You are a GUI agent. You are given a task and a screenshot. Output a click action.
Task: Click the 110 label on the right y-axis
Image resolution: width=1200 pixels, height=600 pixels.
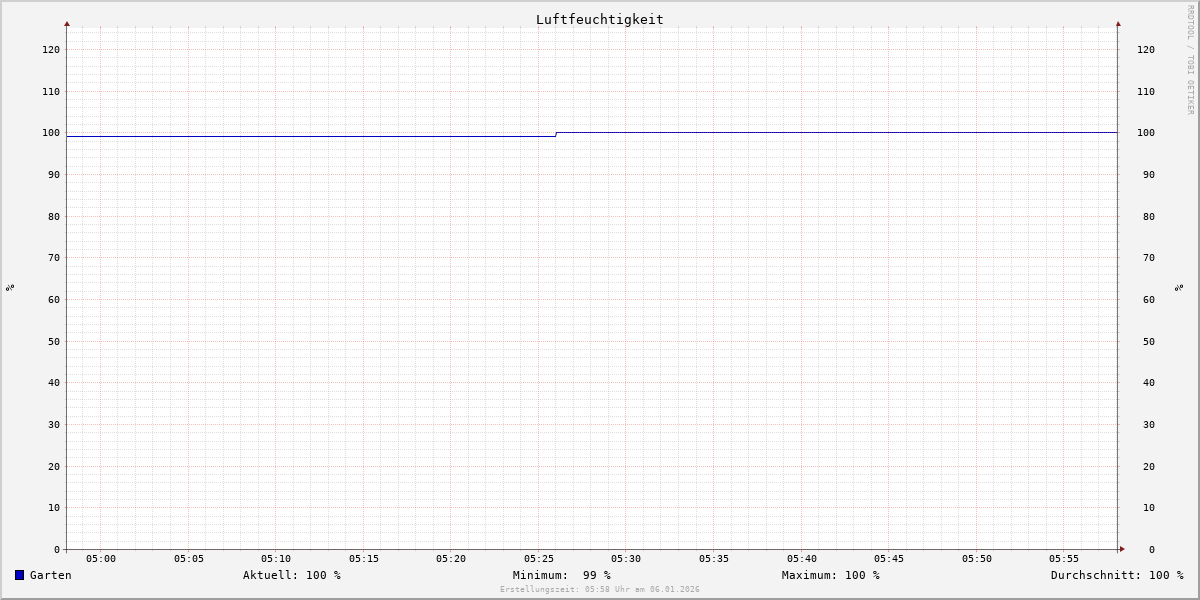tap(1146, 91)
